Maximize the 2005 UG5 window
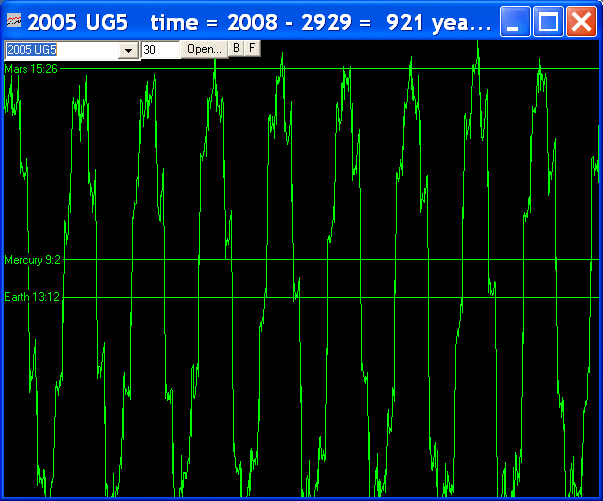The width and height of the screenshot is (603, 501). (548, 21)
